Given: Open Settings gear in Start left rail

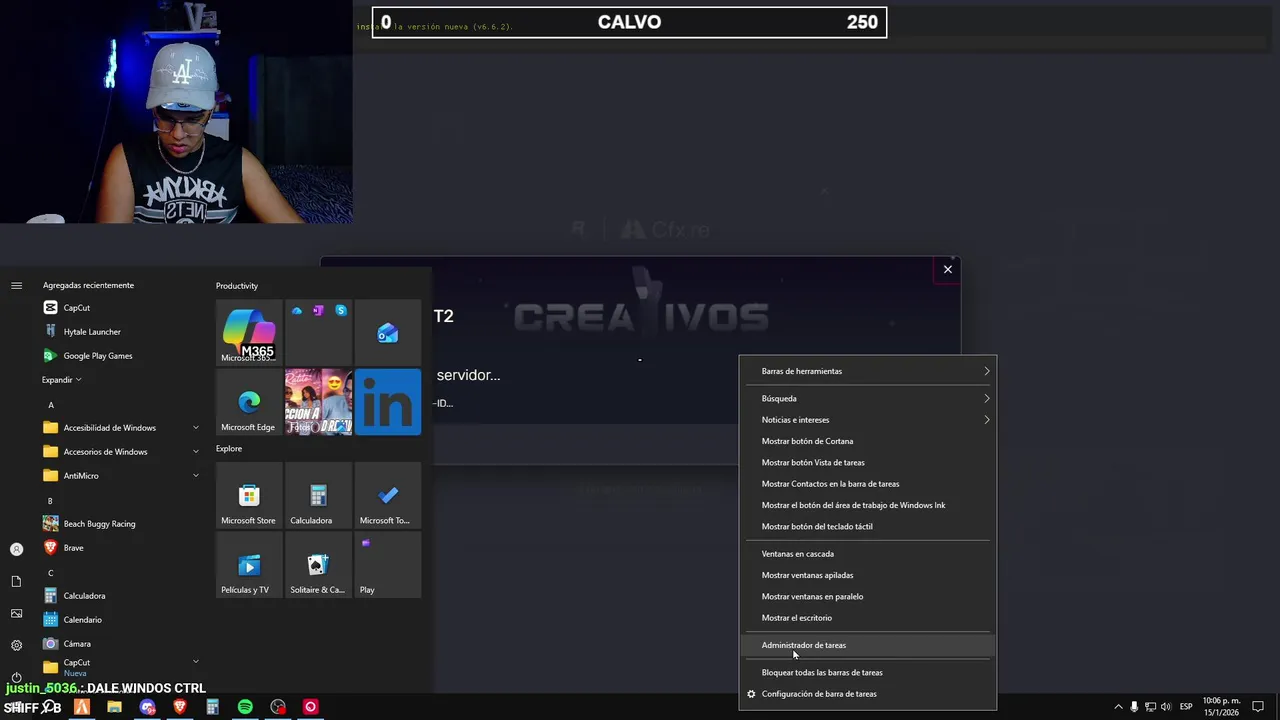Looking at the screenshot, I should (16, 645).
